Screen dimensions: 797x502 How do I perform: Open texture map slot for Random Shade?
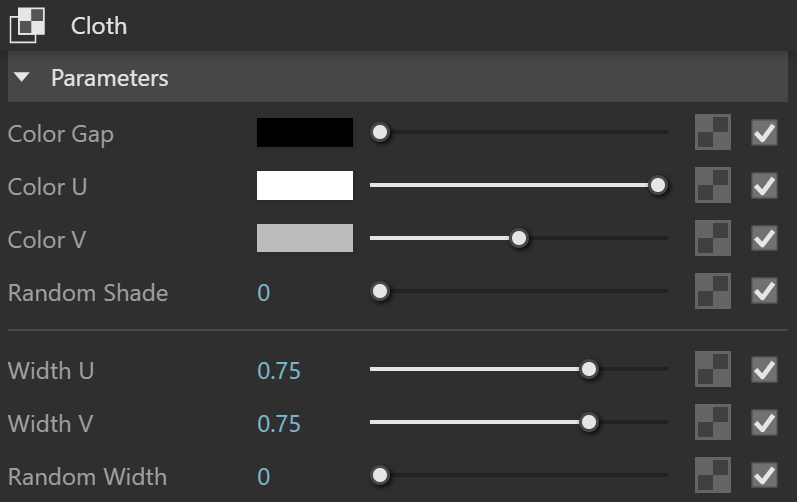(x=713, y=291)
